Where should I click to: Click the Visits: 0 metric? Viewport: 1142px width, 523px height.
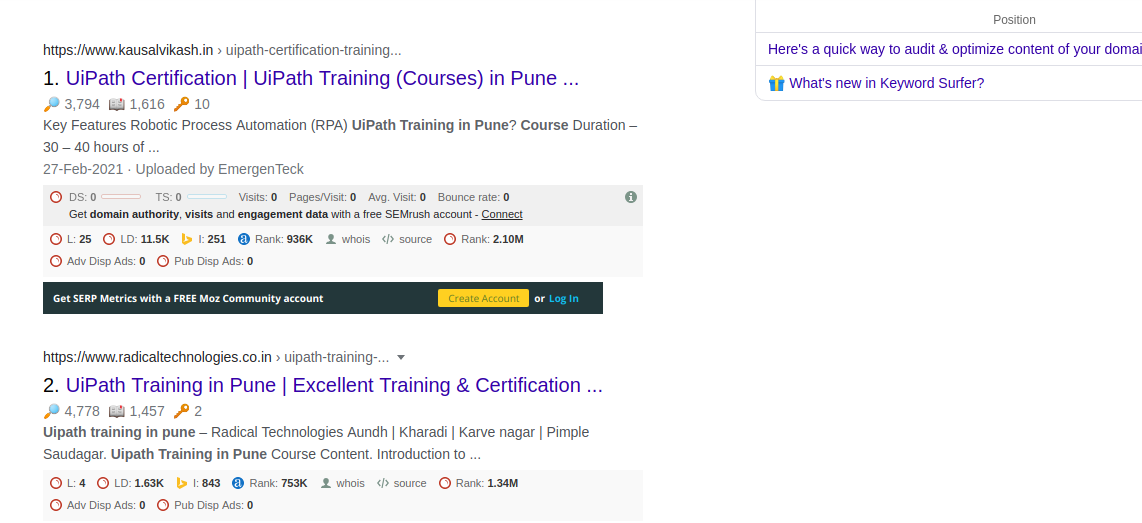click(x=258, y=197)
